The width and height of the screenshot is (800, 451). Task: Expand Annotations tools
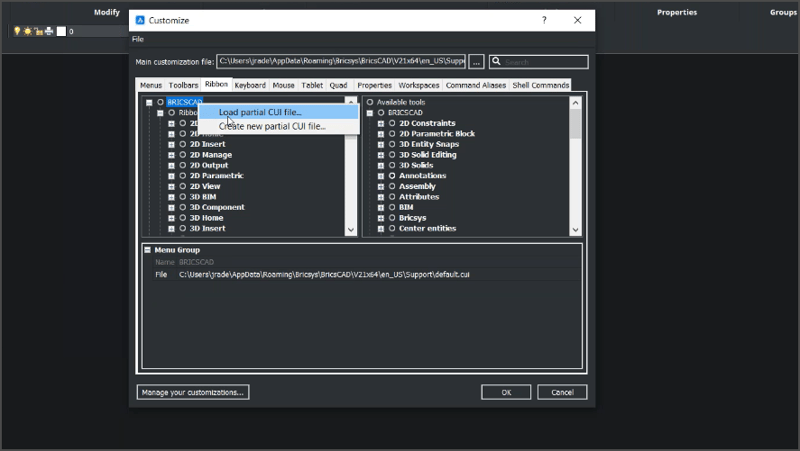coord(381,176)
